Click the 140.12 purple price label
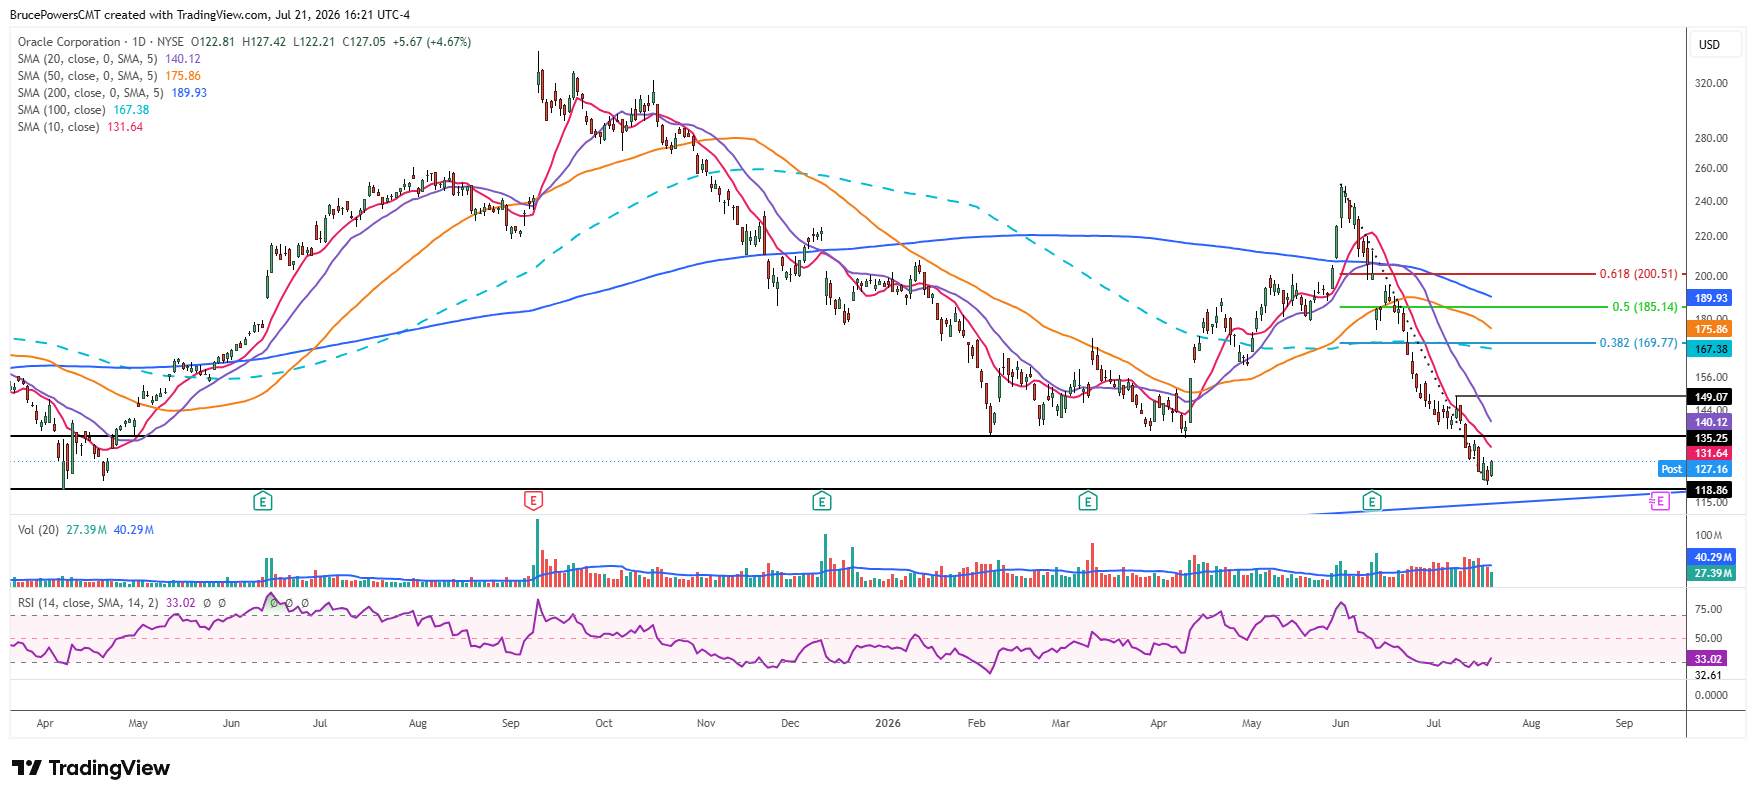This screenshot has width=1756, height=798. pos(1711,422)
